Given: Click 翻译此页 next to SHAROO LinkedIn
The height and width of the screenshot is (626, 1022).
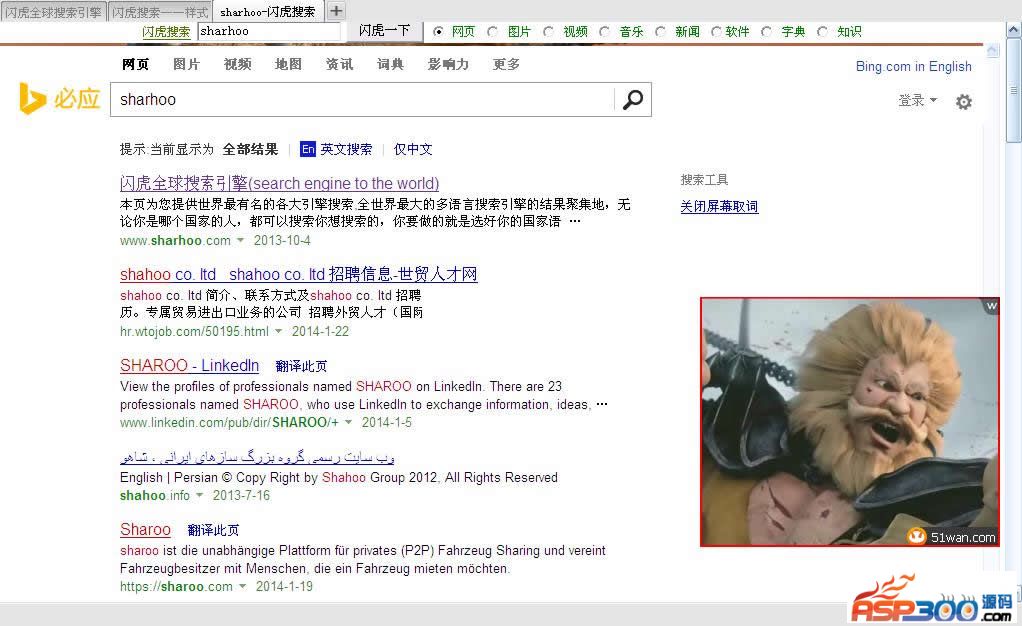Looking at the screenshot, I should click(x=301, y=366).
